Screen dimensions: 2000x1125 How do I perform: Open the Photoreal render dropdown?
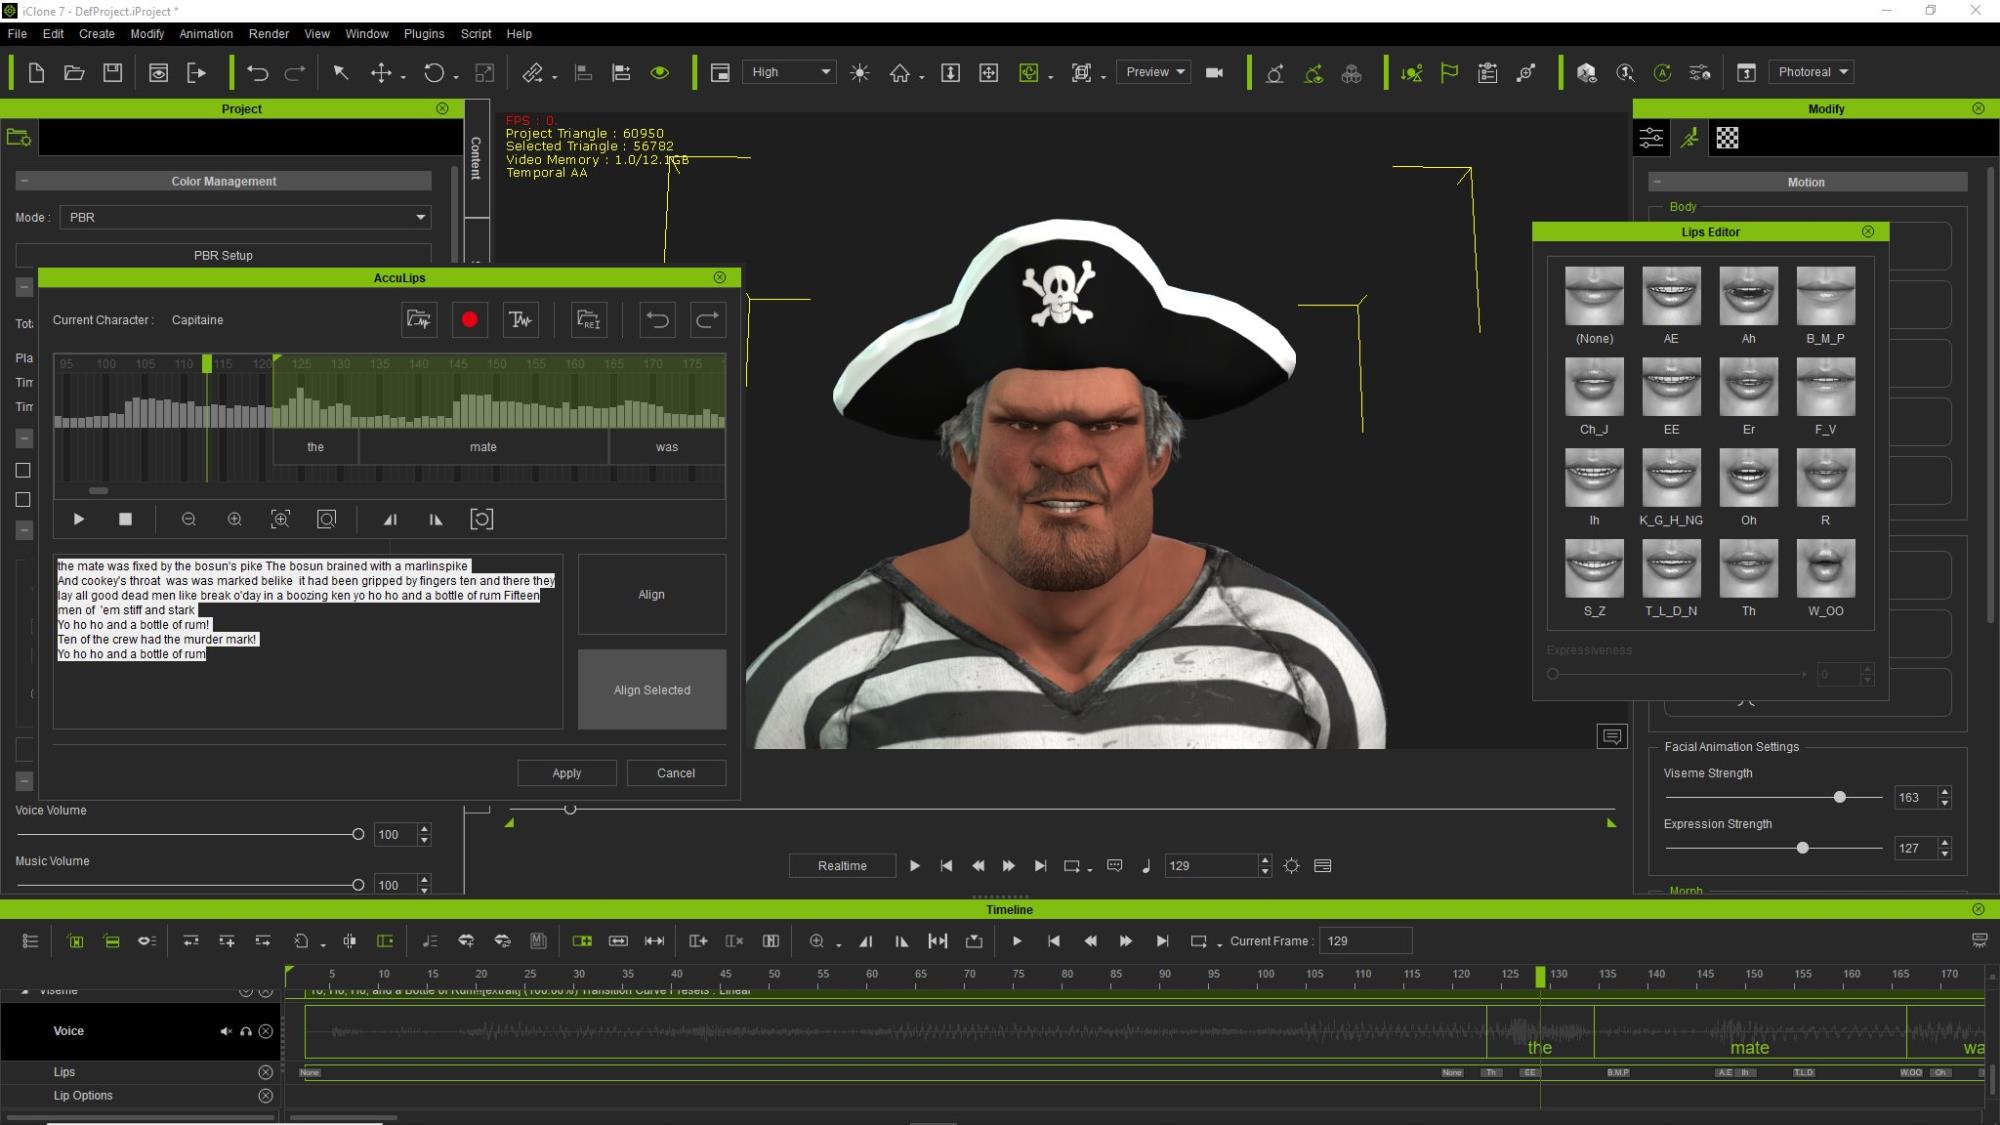pos(1811,72)
